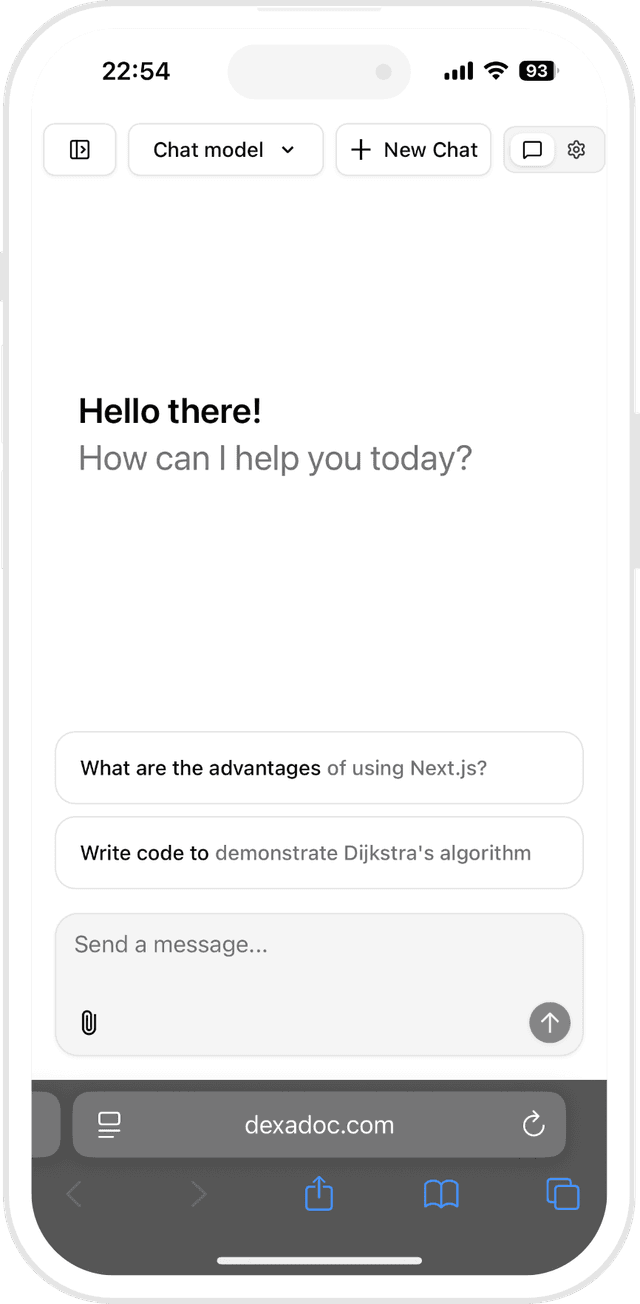Open the Safari share sheet

[x=319, y=1194]
